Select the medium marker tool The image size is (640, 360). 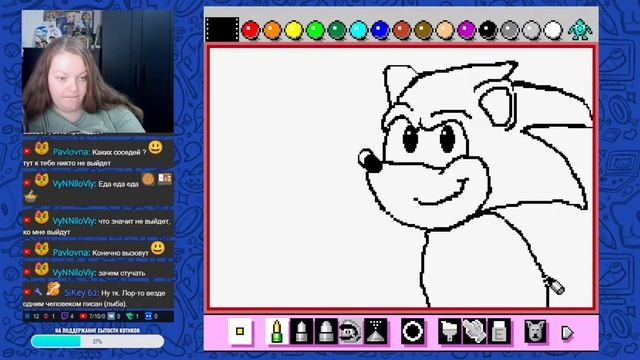pos(301,331)
